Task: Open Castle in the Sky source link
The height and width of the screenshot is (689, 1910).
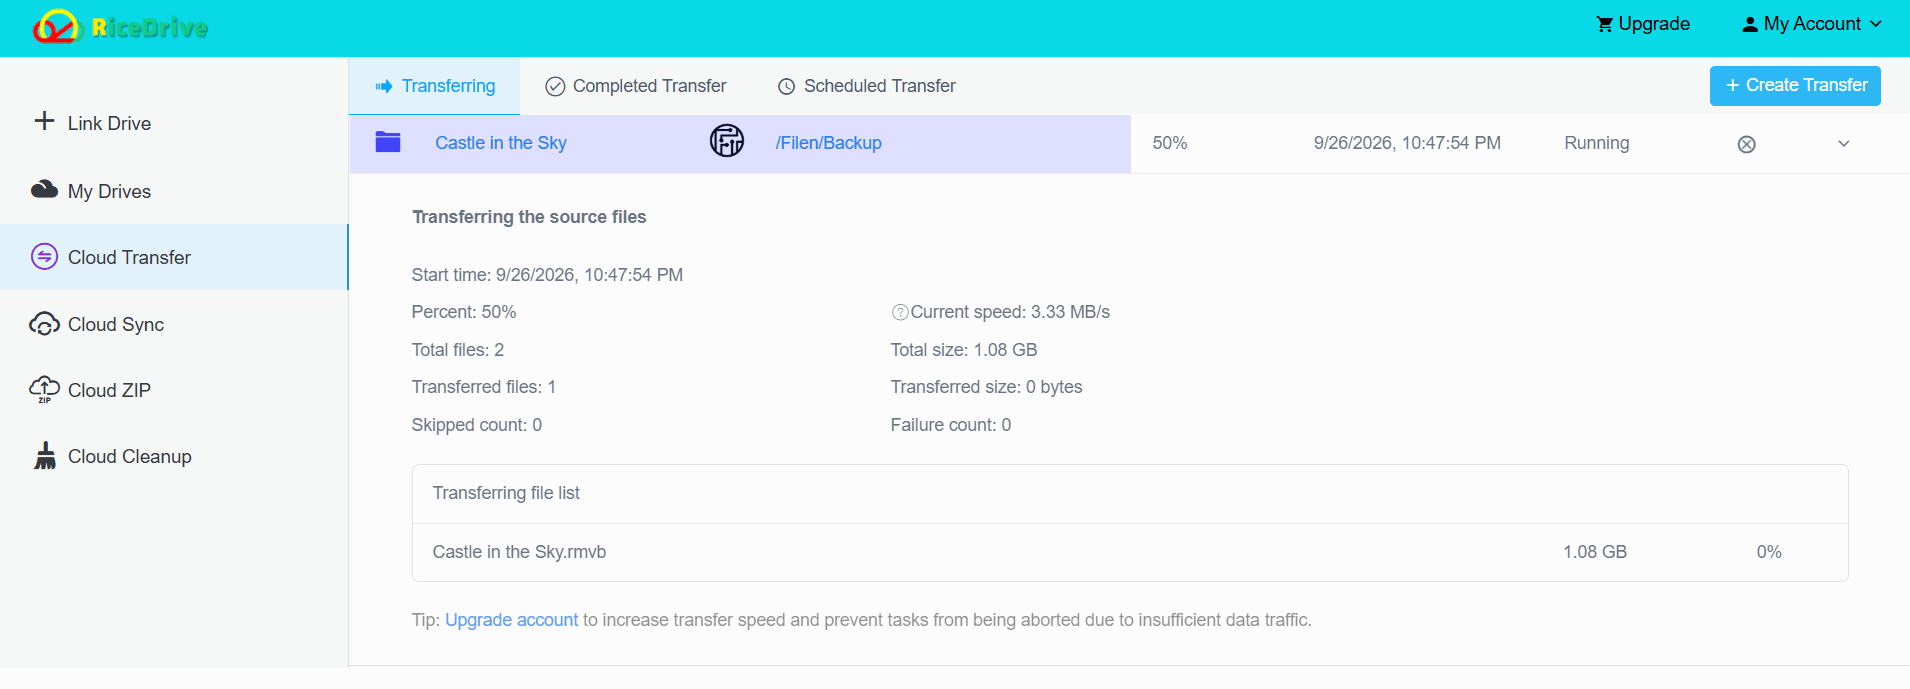Action: 501,143
